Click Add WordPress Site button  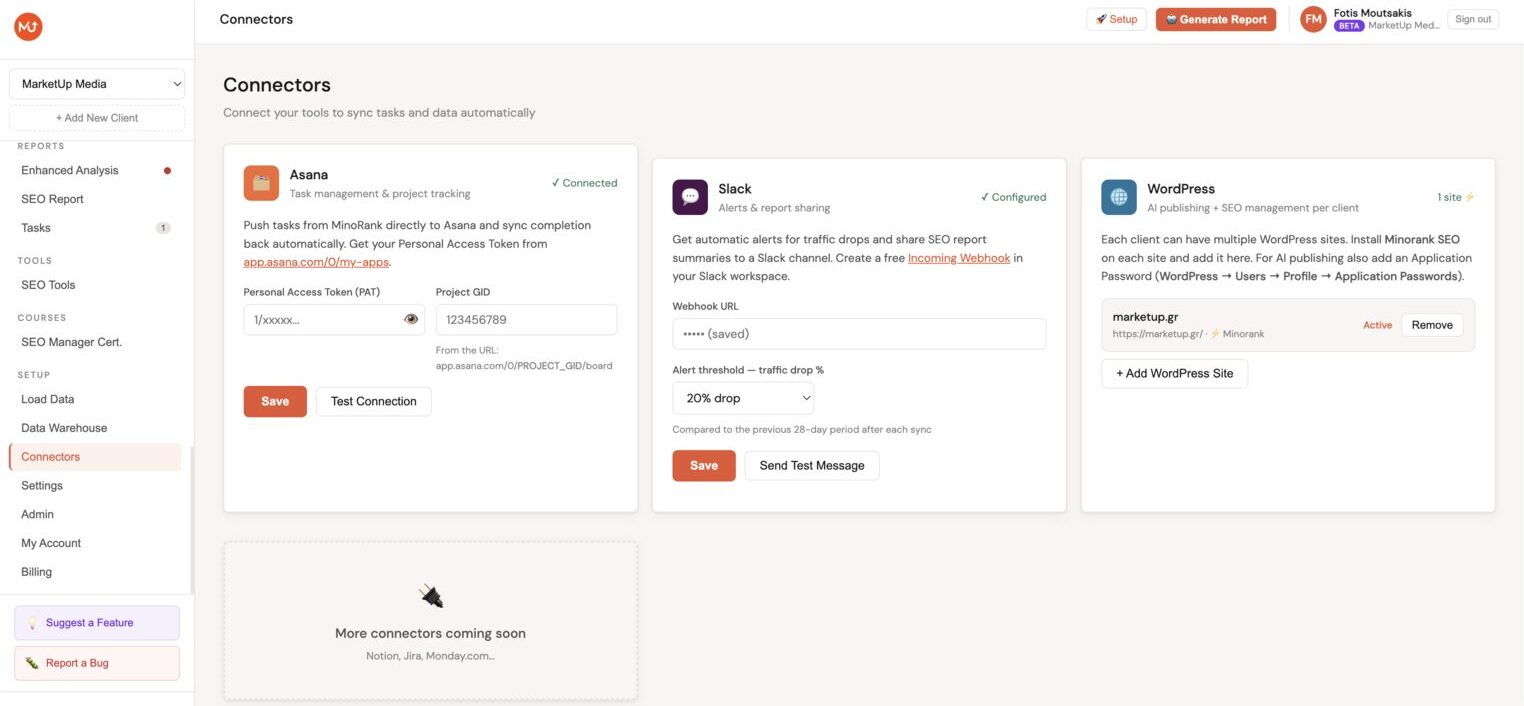pos(1175,373)
